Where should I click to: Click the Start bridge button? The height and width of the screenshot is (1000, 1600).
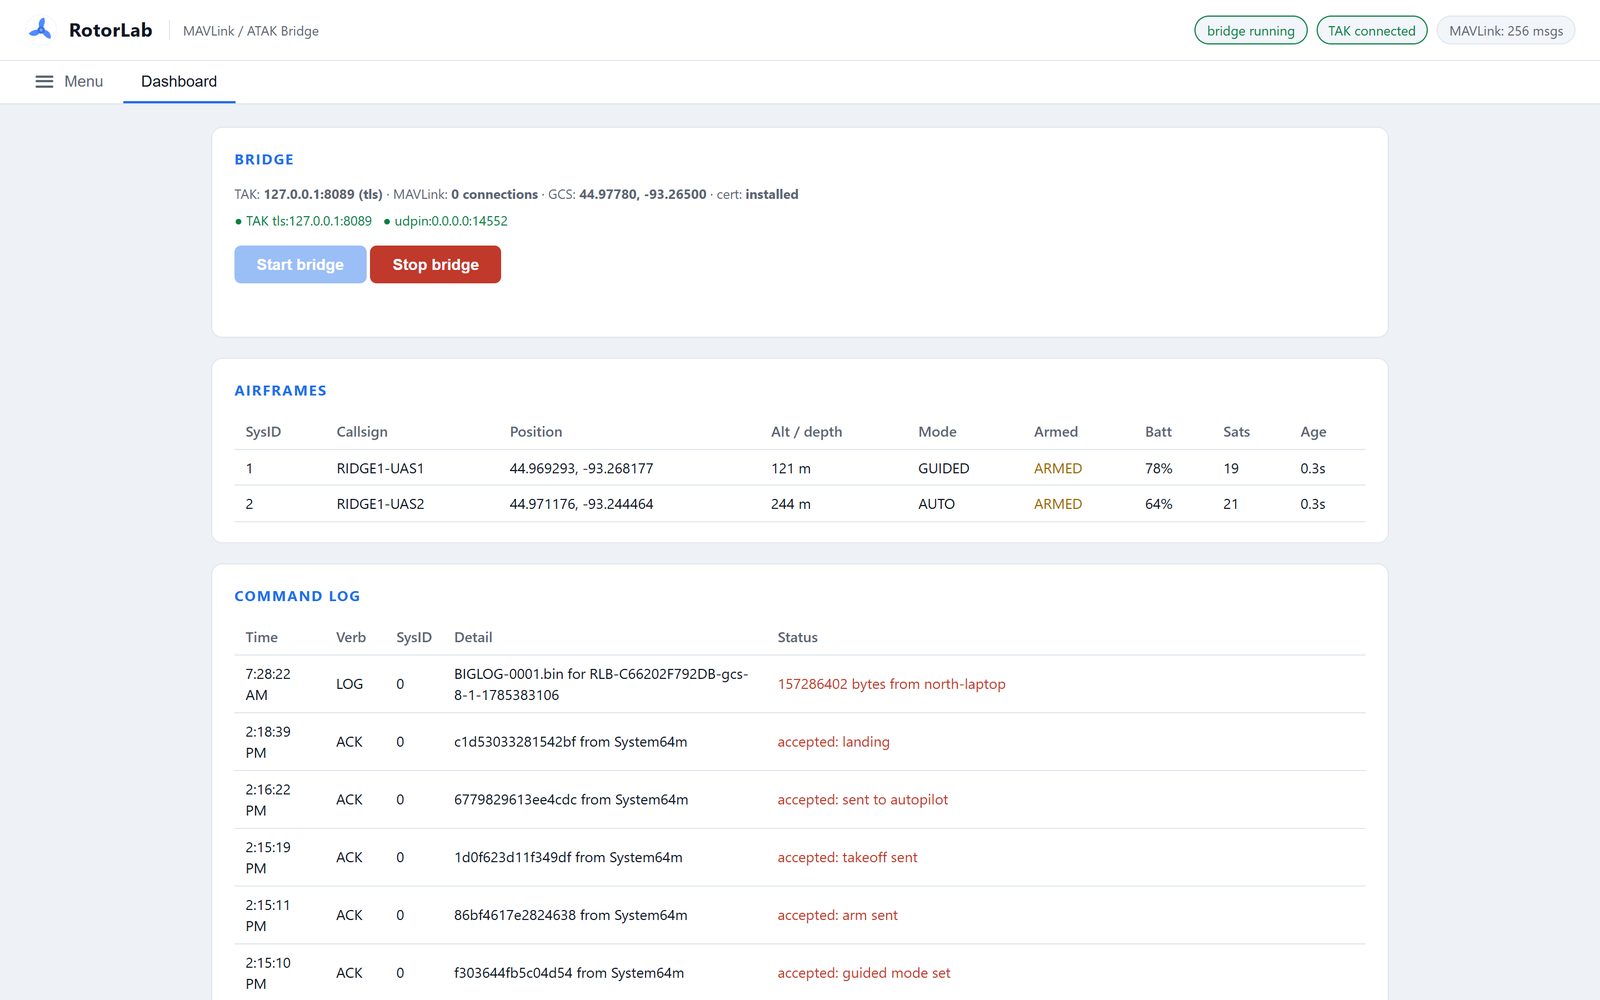(300, 265)
